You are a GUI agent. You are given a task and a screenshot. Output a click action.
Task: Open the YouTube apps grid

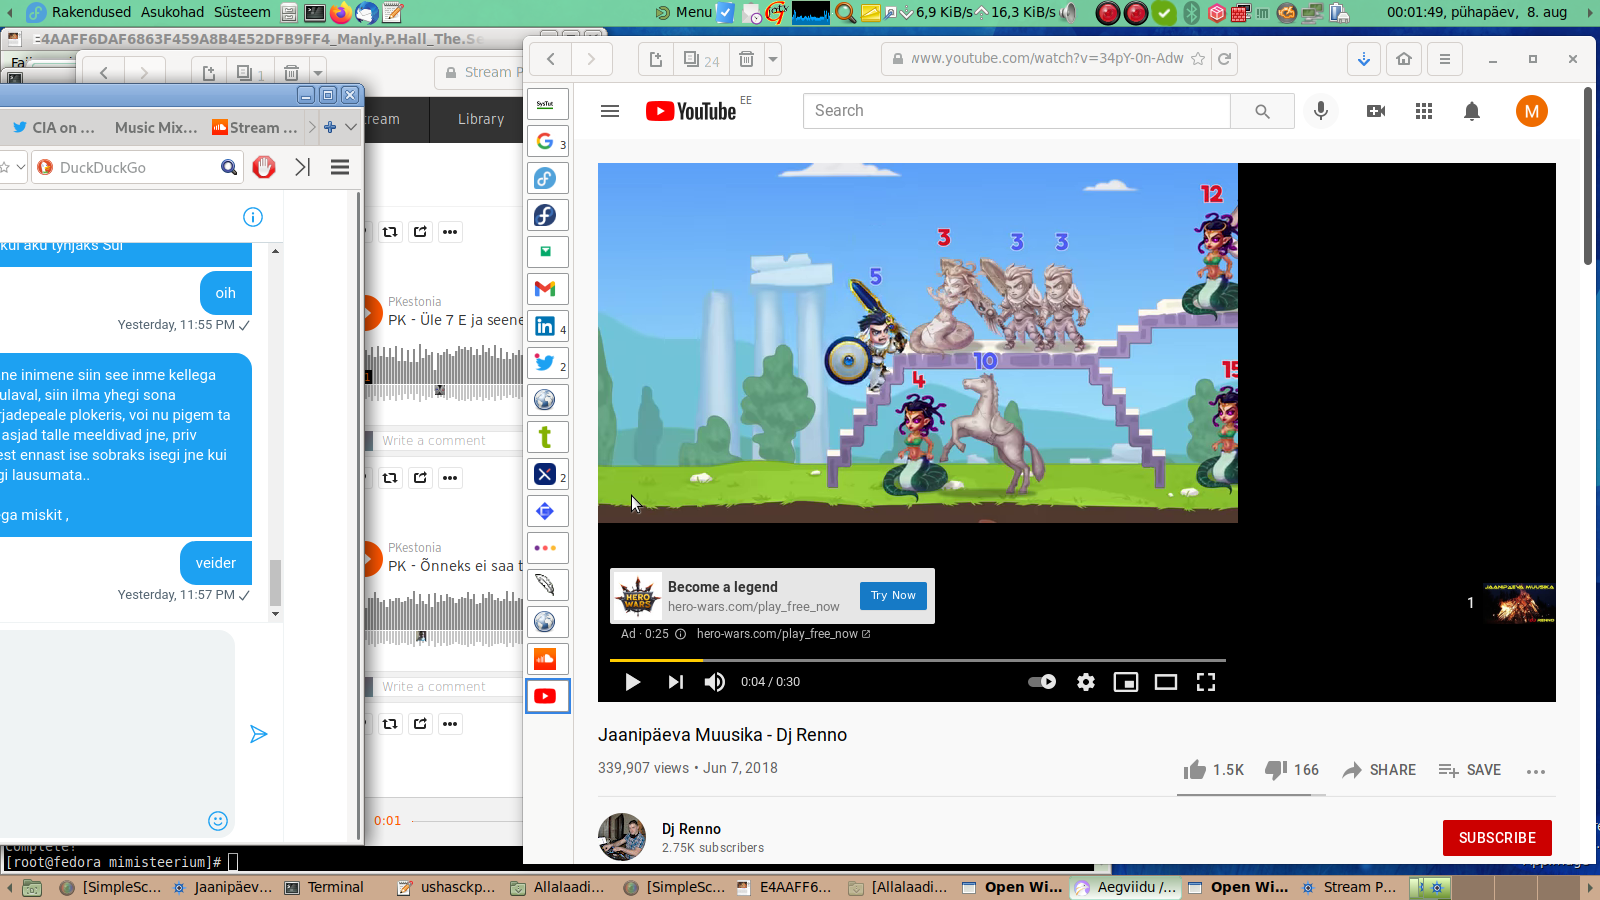click(1424, 111)
